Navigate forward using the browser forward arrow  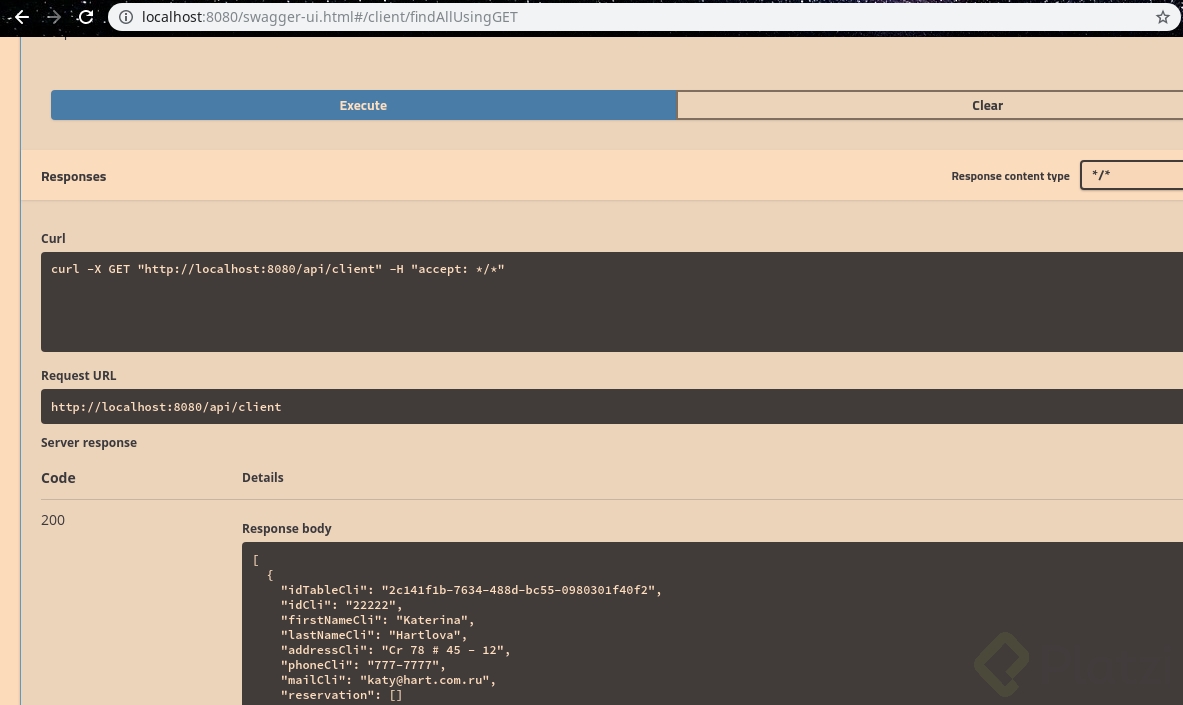point(53,17)
